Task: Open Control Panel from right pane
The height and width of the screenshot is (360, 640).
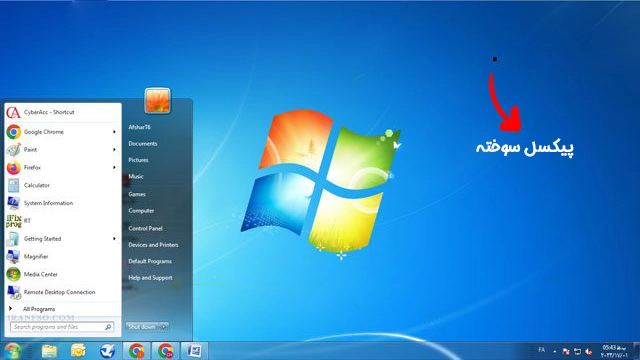Action: [145, 228]
